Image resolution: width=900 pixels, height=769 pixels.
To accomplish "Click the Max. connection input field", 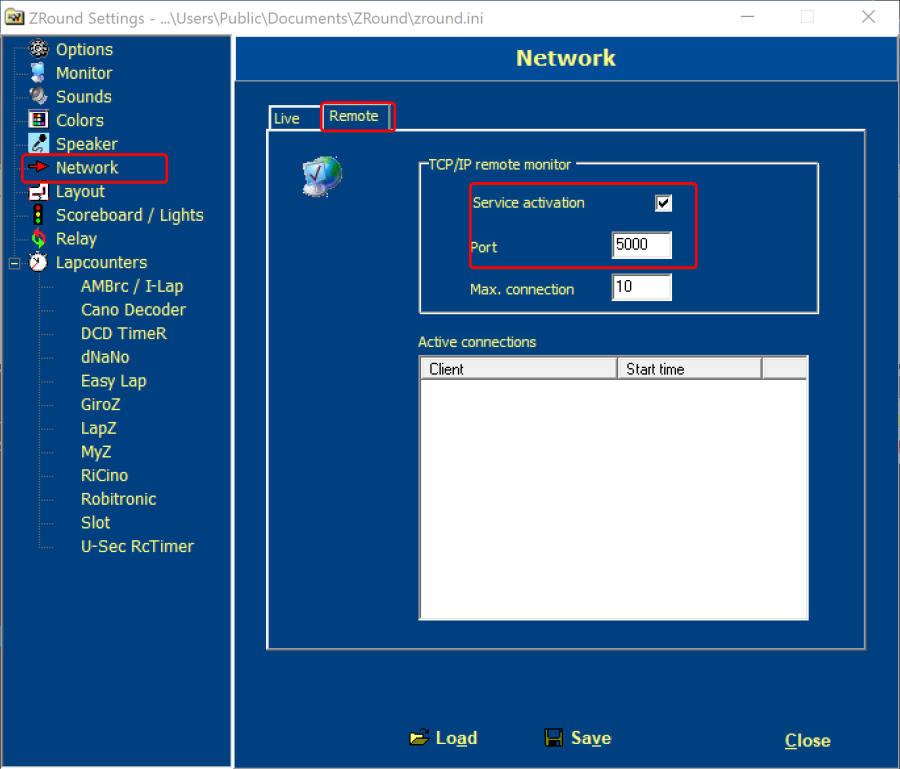I will pos(642,287).
